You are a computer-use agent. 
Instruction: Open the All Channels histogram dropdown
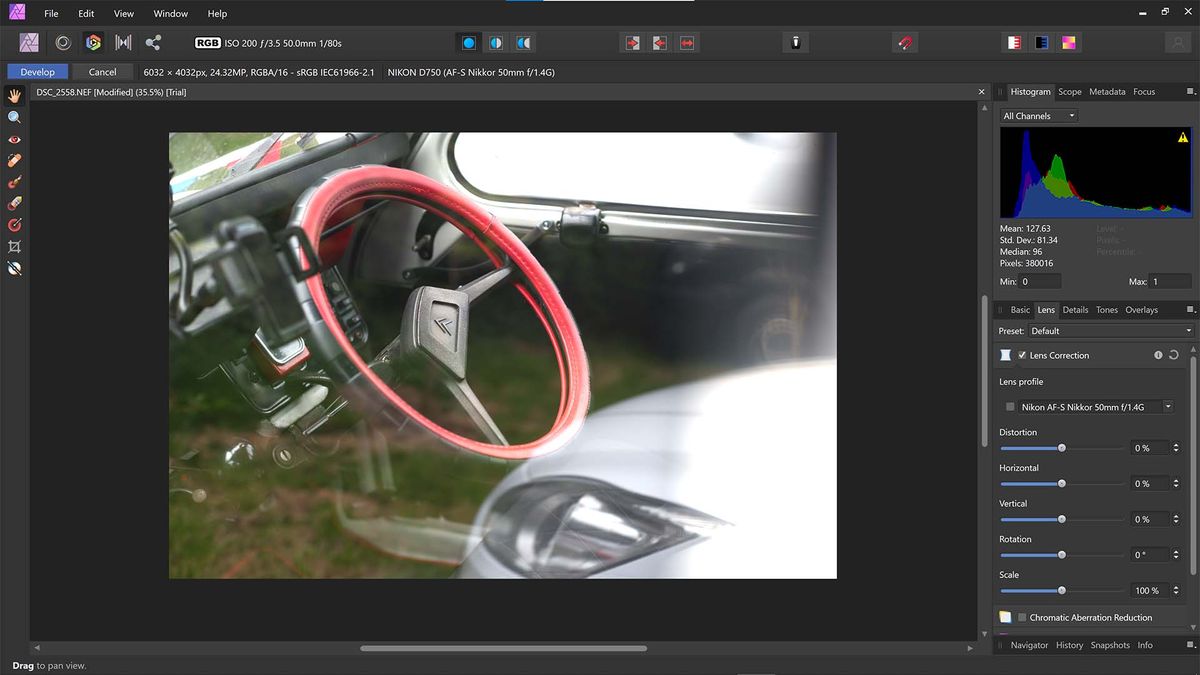click(x=1038, y=116)
